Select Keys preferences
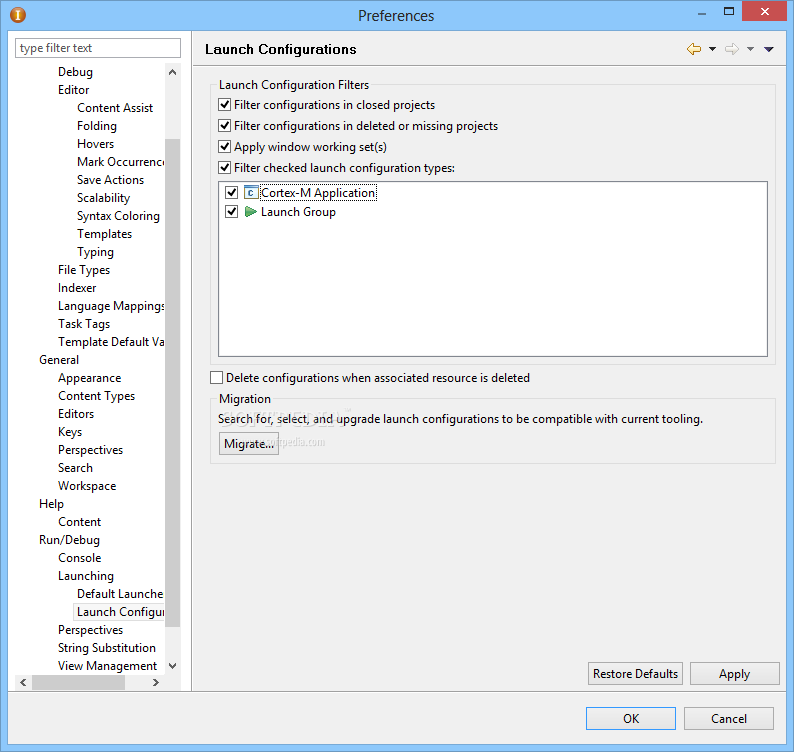The image size is (794, 752). [x=70, y=432]
